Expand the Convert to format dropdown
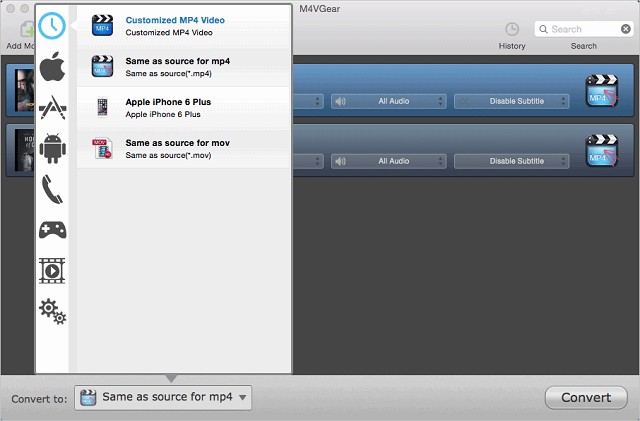640x421 pixels. [163, 397]
